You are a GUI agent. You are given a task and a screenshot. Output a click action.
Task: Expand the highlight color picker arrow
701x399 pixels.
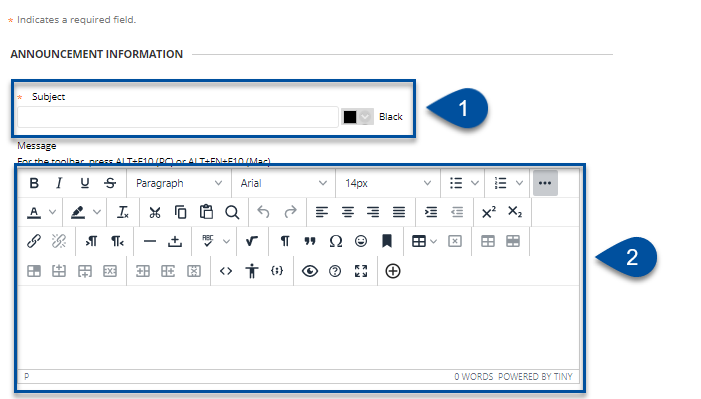(97, 212)
